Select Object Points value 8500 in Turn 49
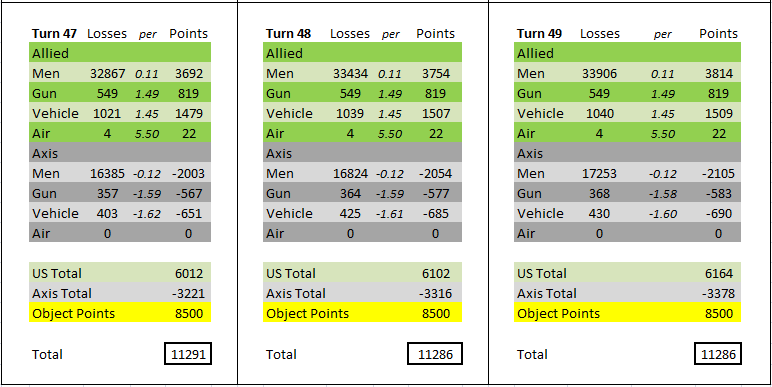 click(718, 313)
